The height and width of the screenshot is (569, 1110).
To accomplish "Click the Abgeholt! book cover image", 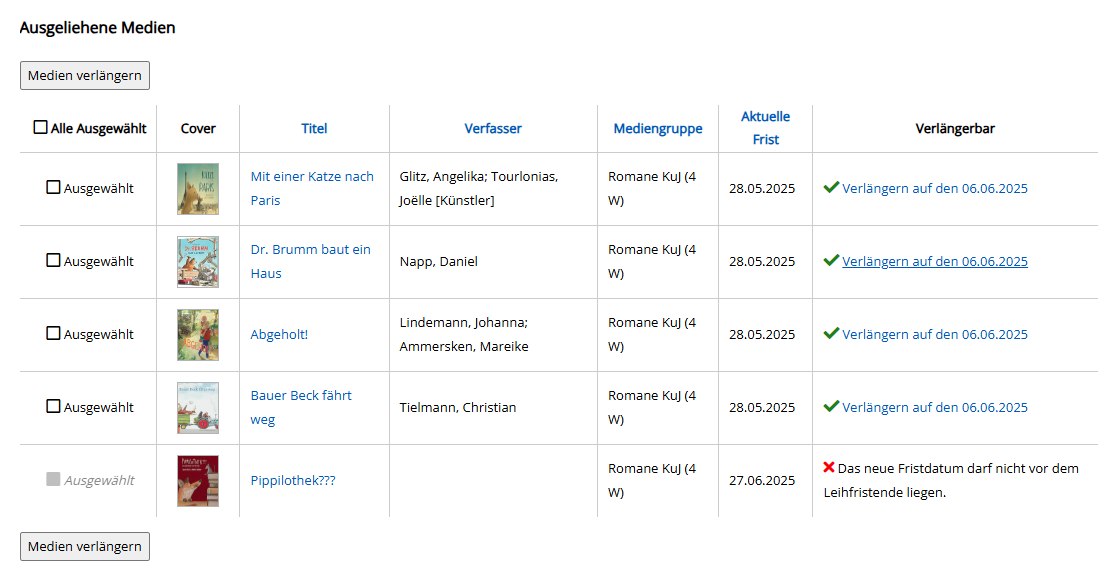I will click(198, 335).
